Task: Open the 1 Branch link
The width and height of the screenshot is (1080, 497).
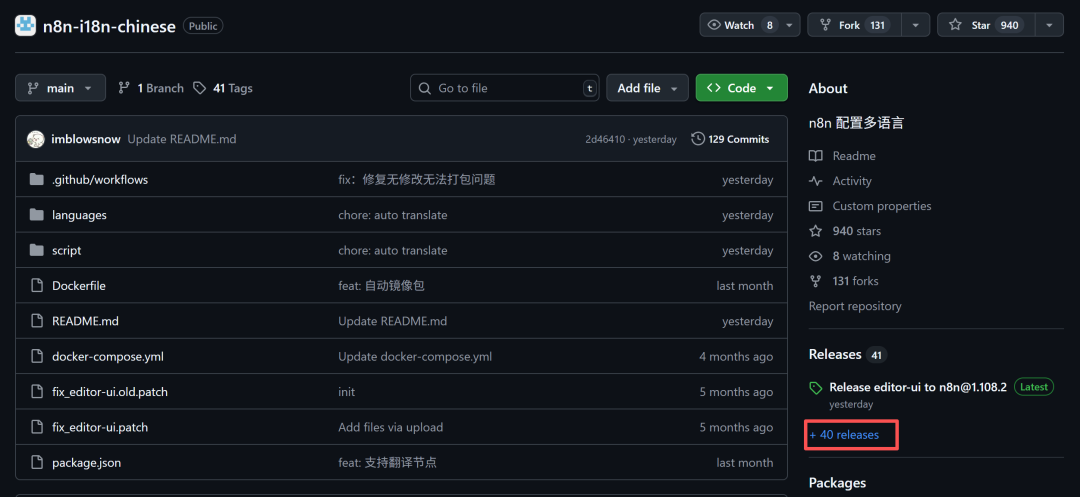Action: click(x=151, y=88)
